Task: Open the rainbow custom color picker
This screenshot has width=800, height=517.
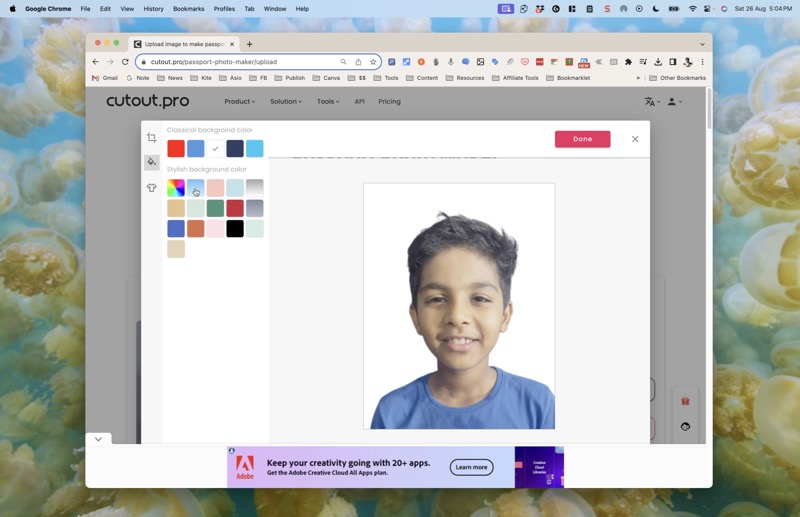Action: click(176, 188)
